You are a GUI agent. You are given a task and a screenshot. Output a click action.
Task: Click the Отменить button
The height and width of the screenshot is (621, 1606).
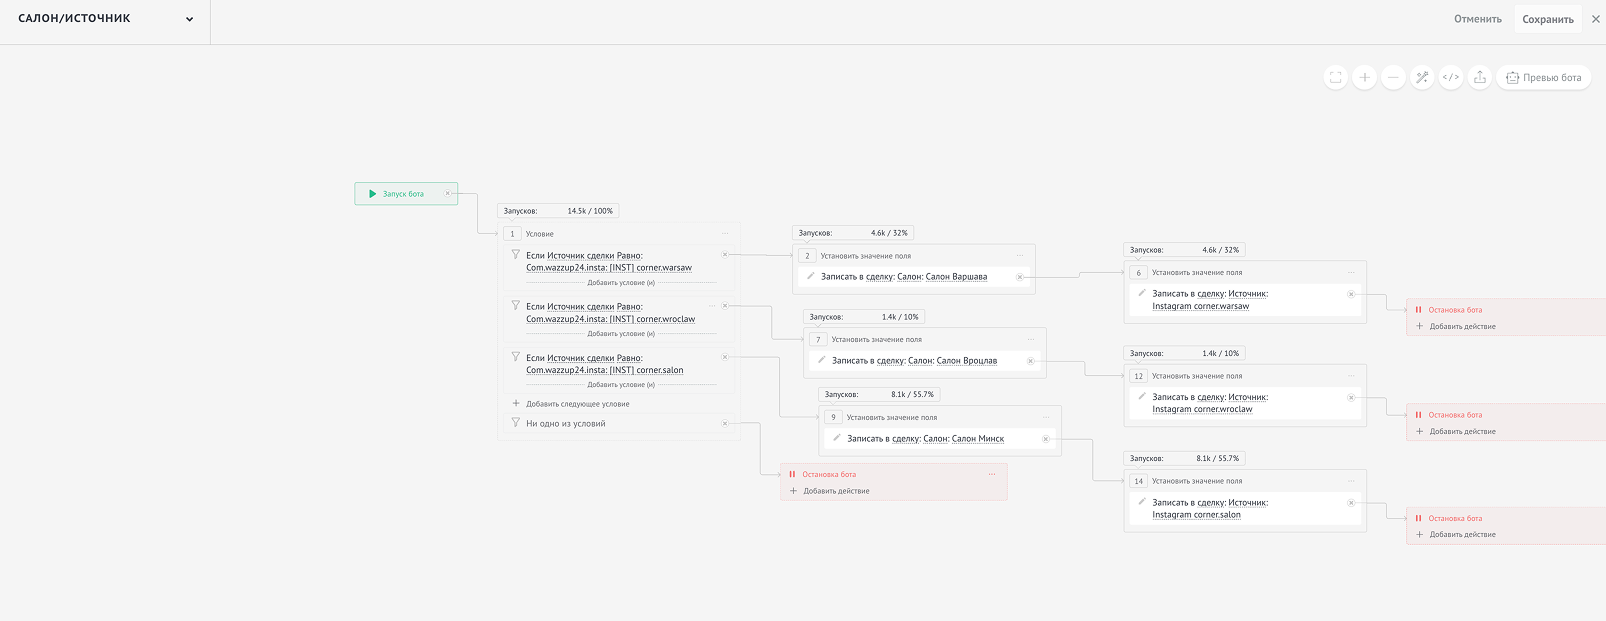pyautogui.click(x=1478, y=19)
